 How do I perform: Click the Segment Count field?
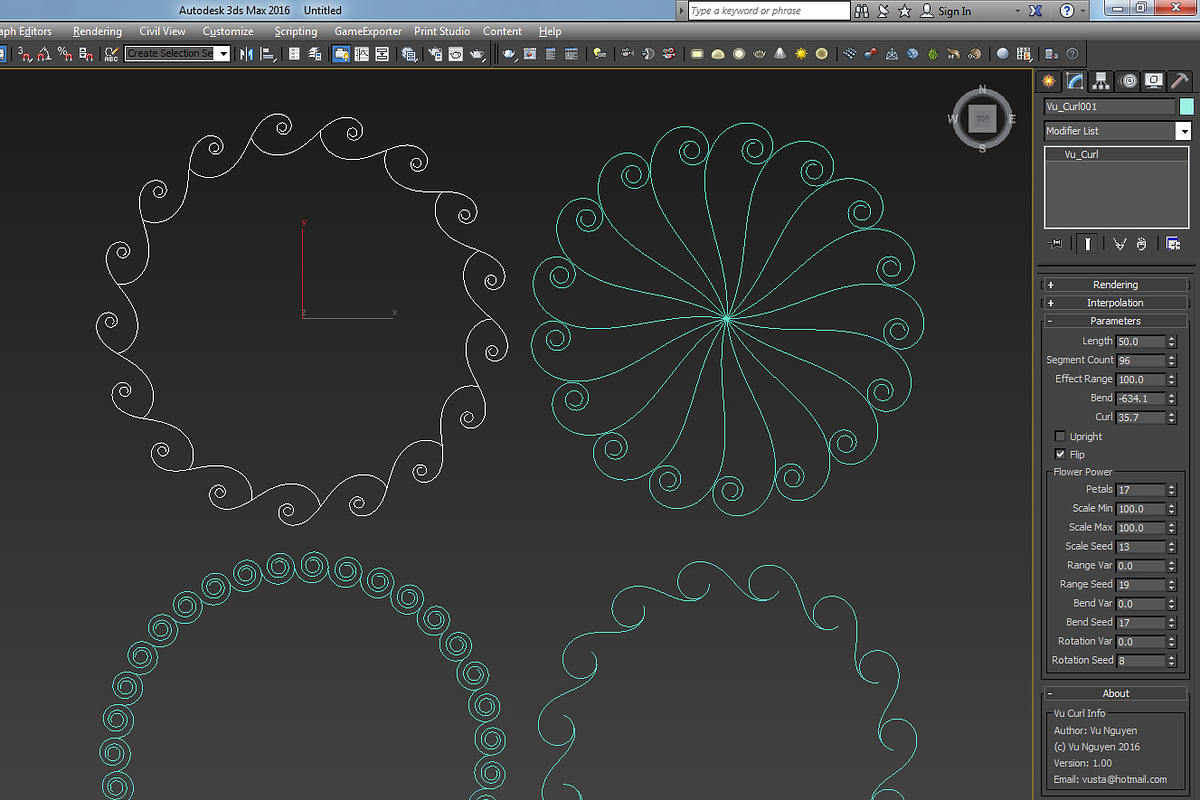[x=1140, y=360]
